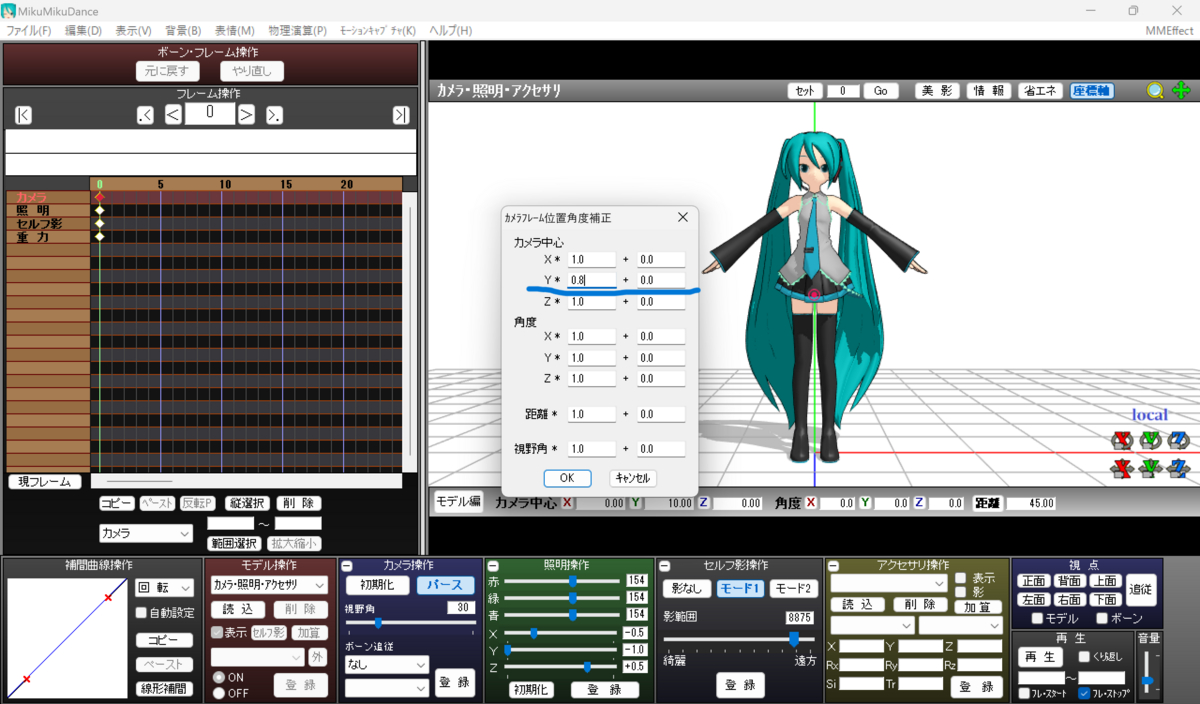This screenshot has height=704, width=1200.
Task: Click the やり直し redo button
Action: click(x=252, y=71)
